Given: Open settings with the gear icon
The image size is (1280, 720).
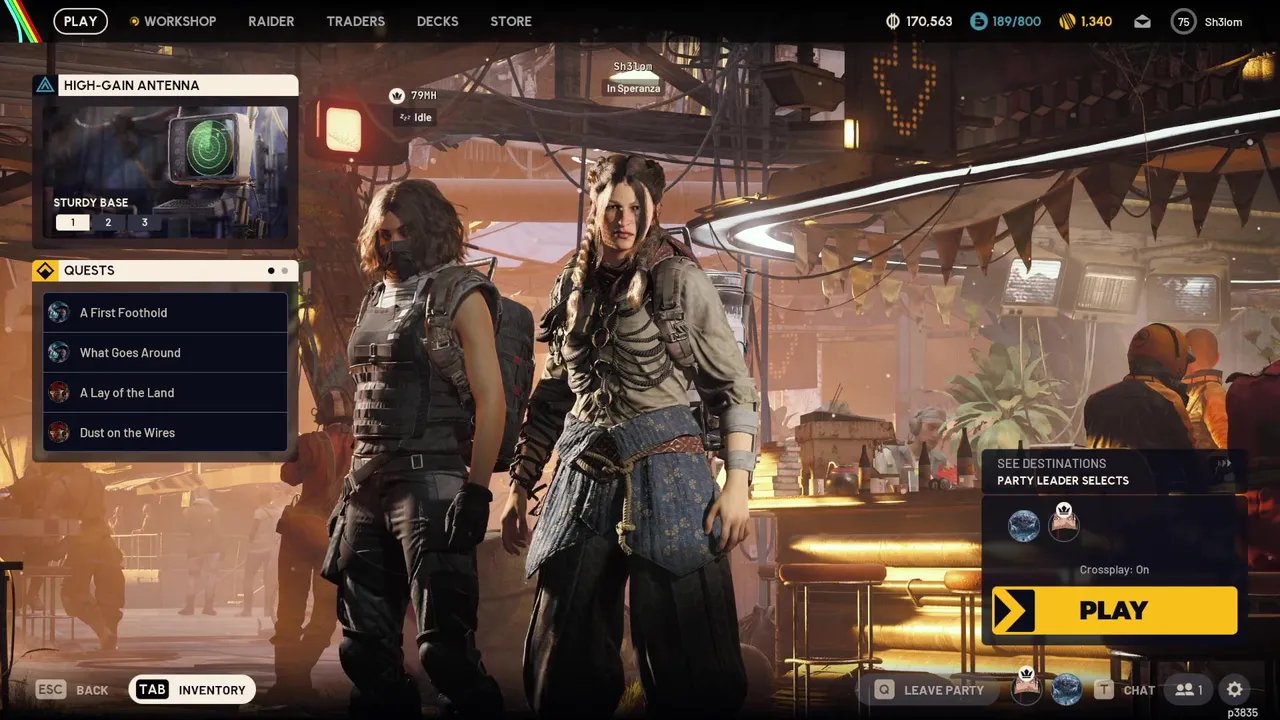Looking at the screenshot, I should click(x=1235, y=689).
